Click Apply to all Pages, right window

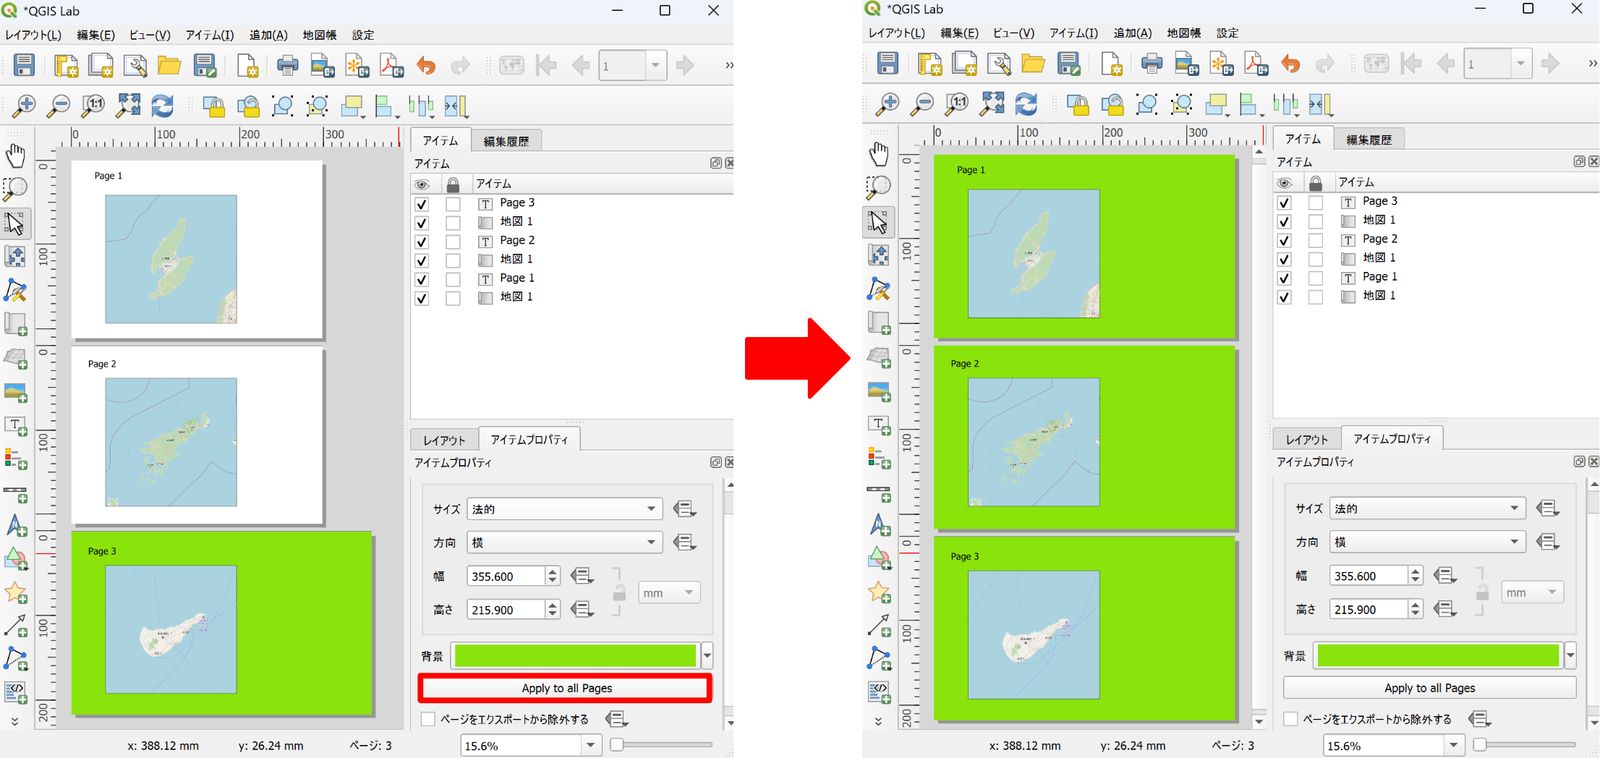pos(1429,688)
